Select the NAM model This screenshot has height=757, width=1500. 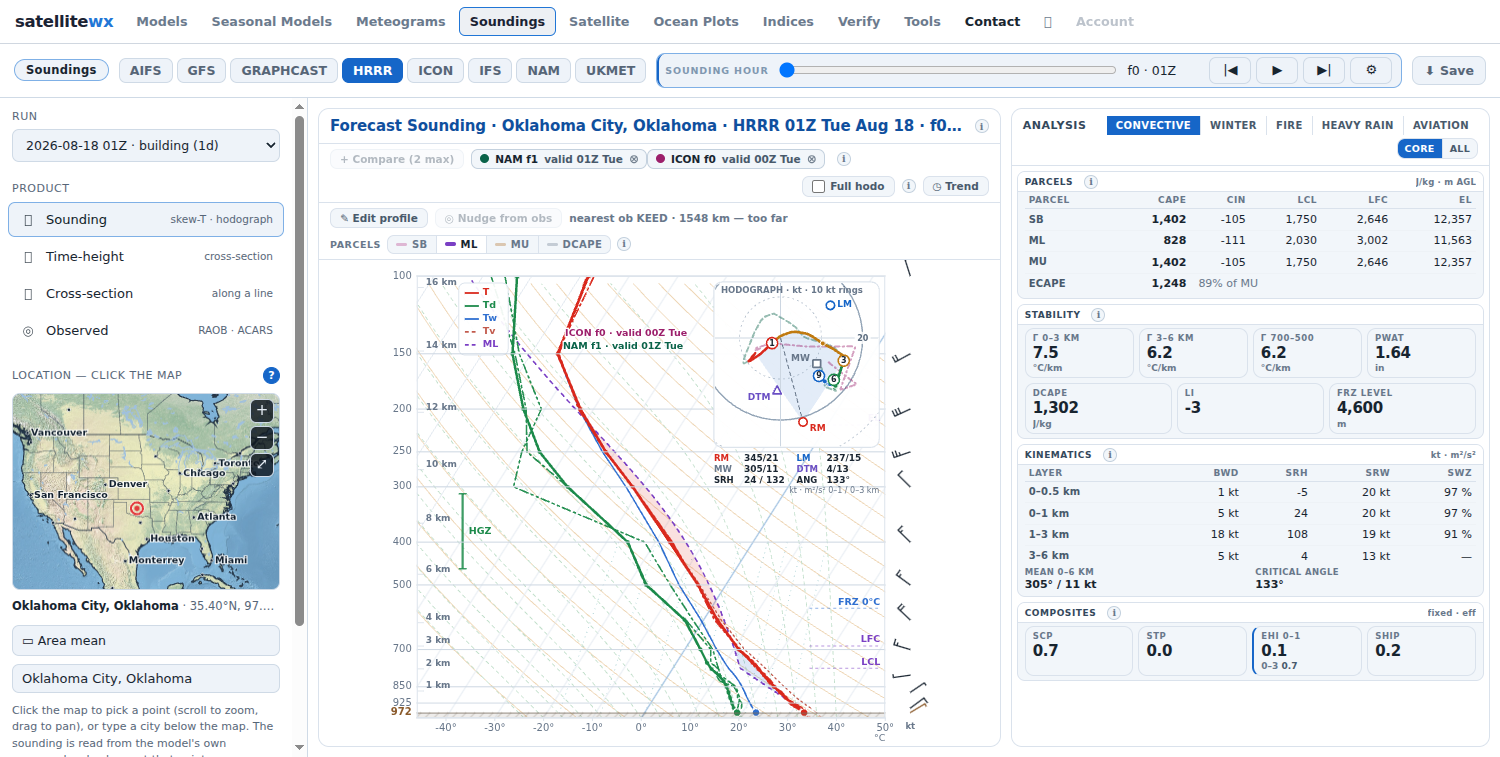click(x=544, y=70)
